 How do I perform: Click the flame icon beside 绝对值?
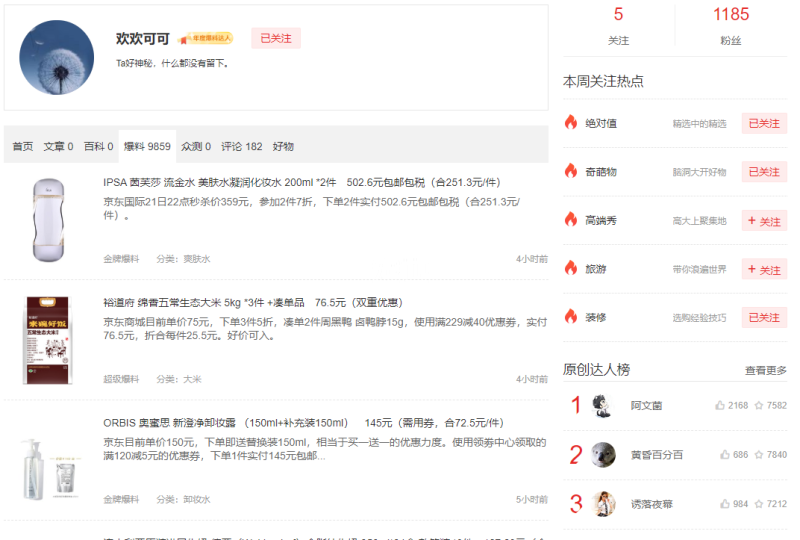coord(571,123)
